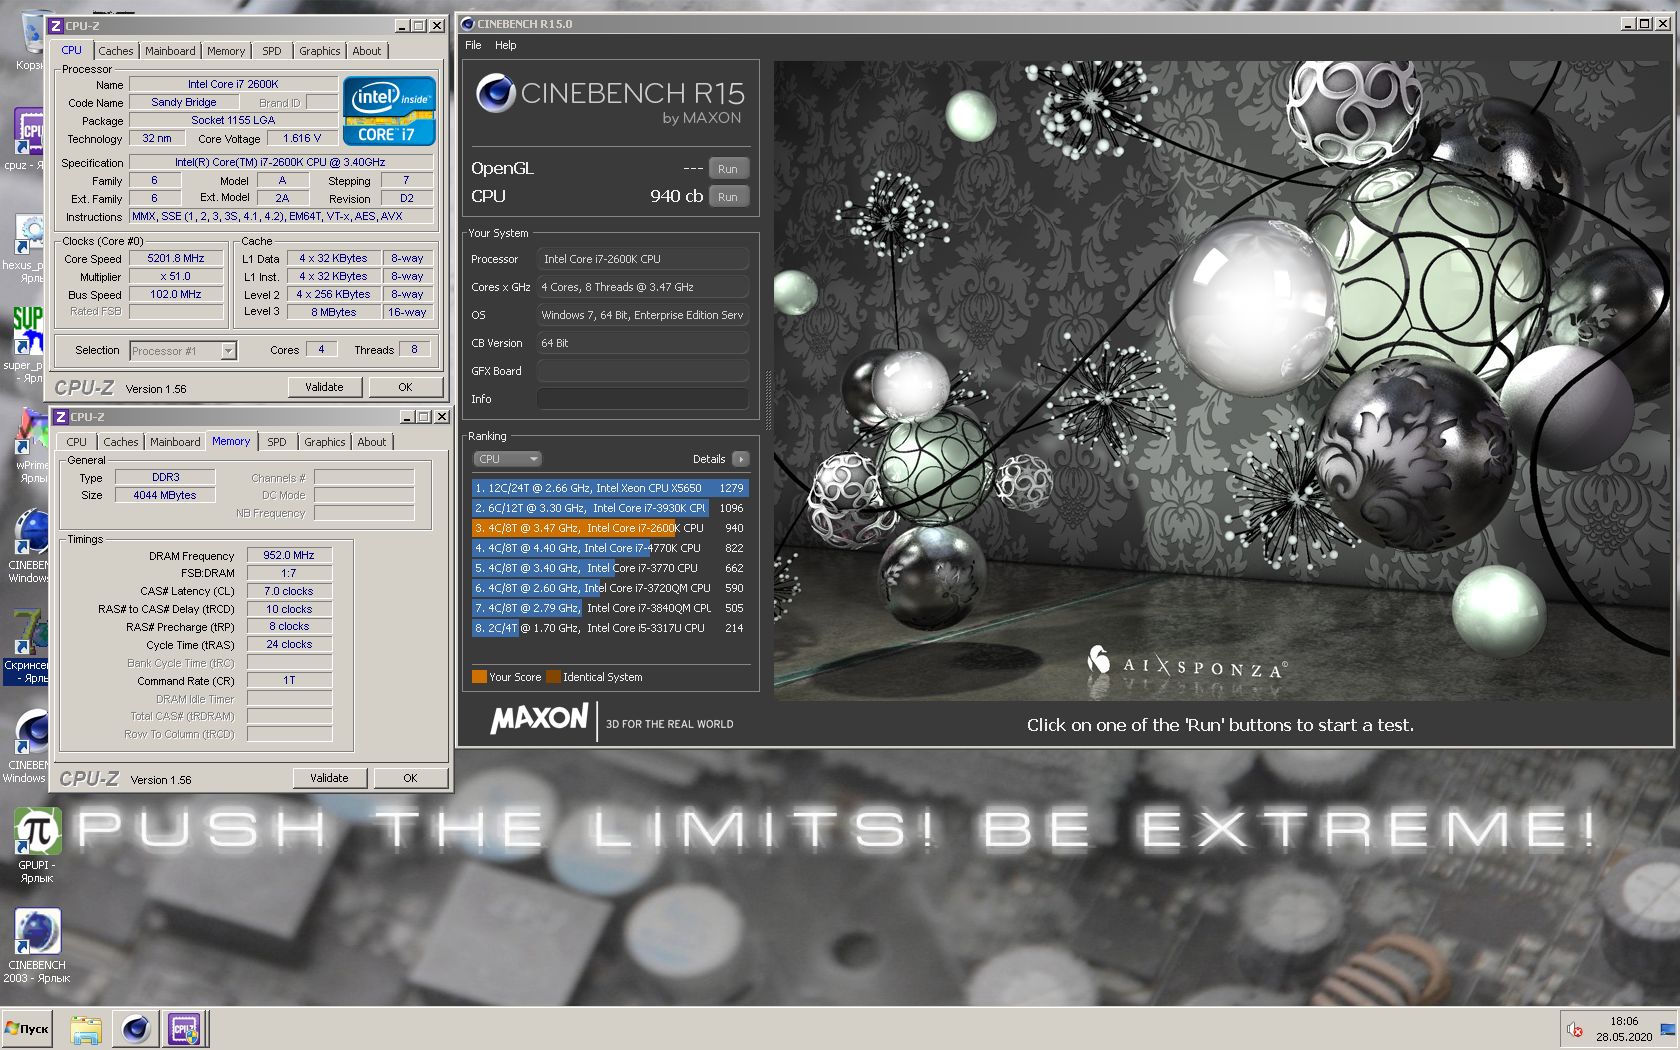Expand ranking Details with the arrow button
The width and height of the screenshot is (1680, 1050).
point(740,459)
